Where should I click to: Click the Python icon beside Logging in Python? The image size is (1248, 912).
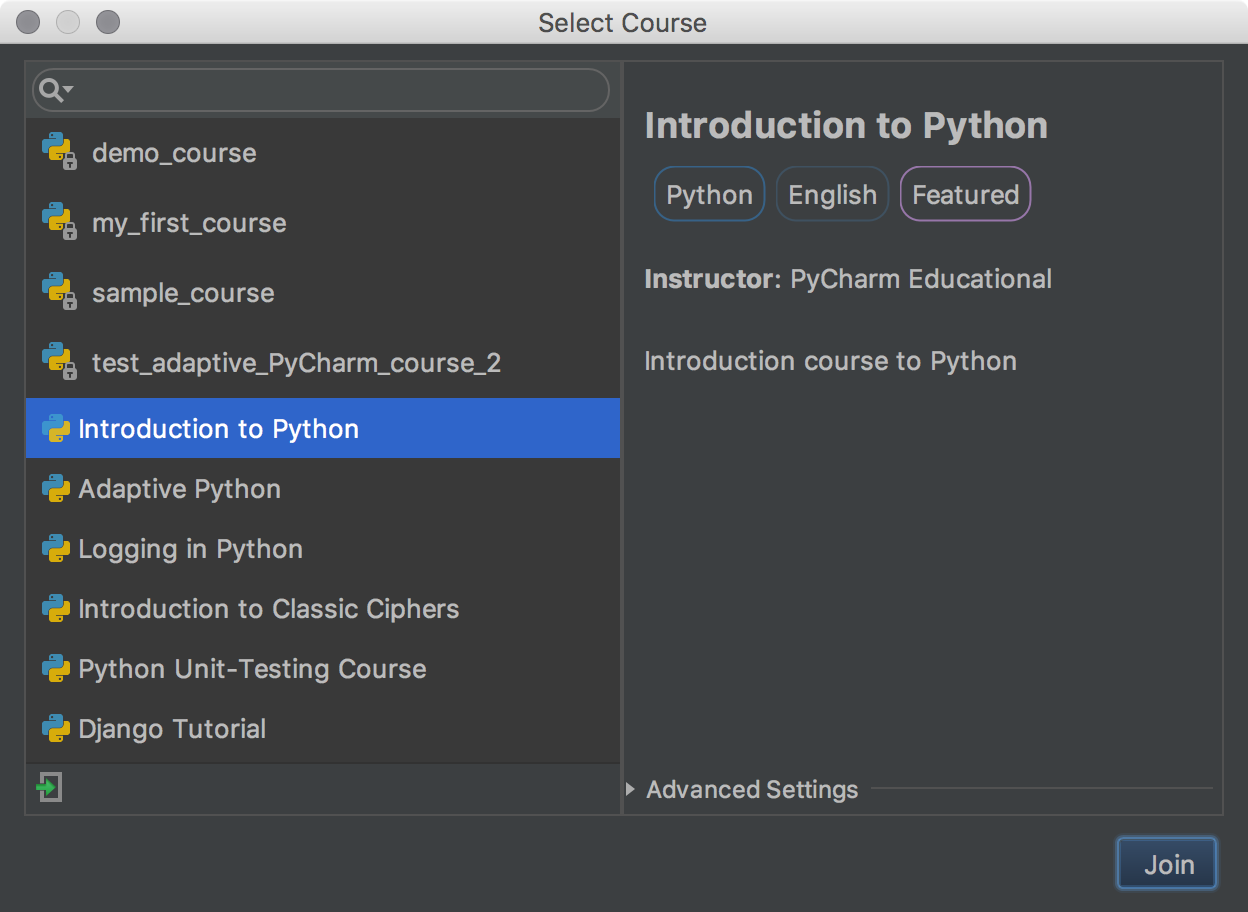coord(56,548)
